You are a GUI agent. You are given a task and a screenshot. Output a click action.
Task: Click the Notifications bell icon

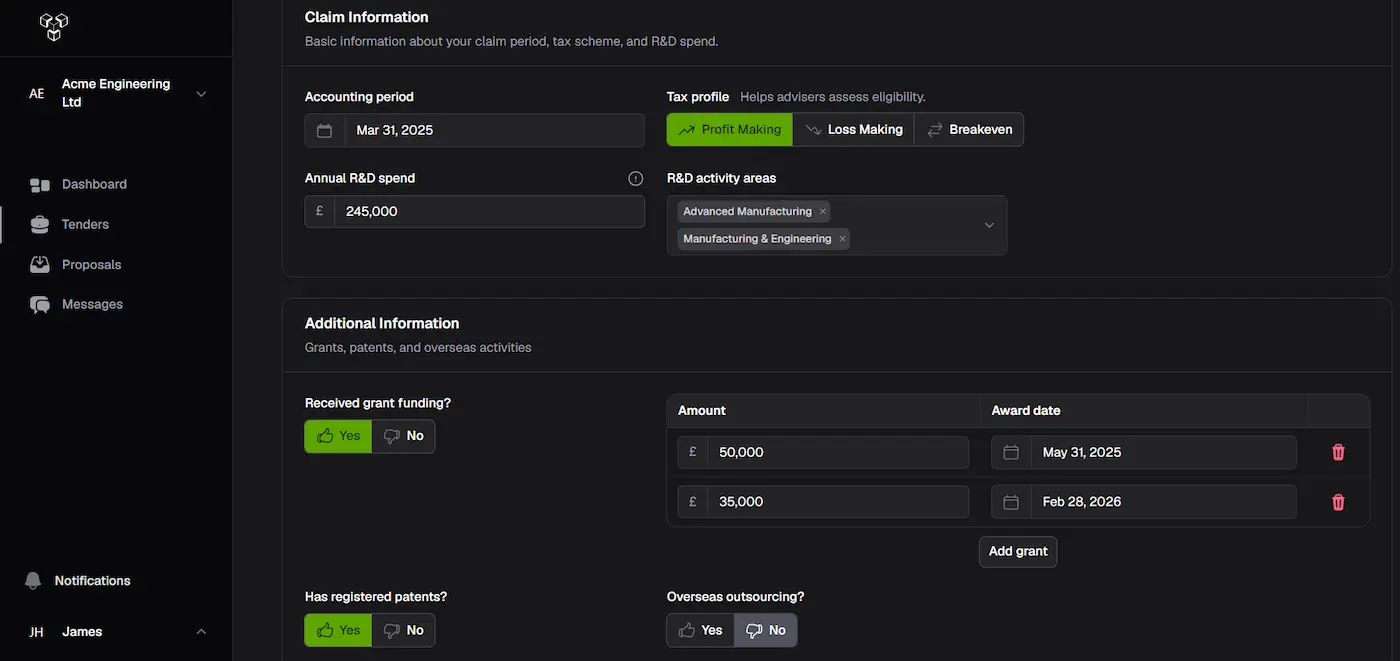33,581
